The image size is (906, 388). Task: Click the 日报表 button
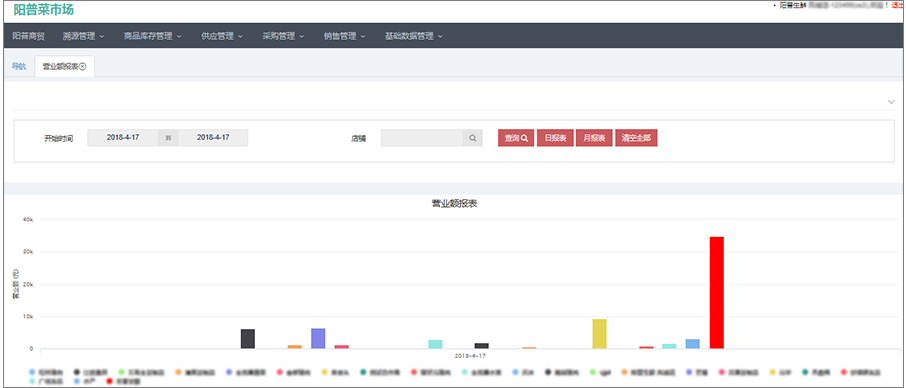point(555,138)
